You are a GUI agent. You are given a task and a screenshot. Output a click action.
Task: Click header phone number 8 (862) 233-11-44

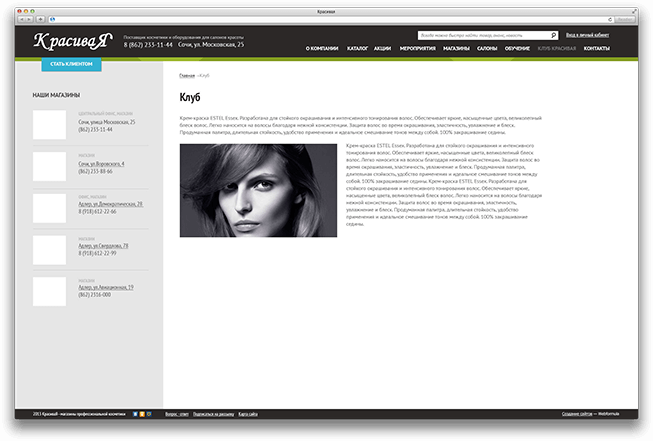coord(148,45)
